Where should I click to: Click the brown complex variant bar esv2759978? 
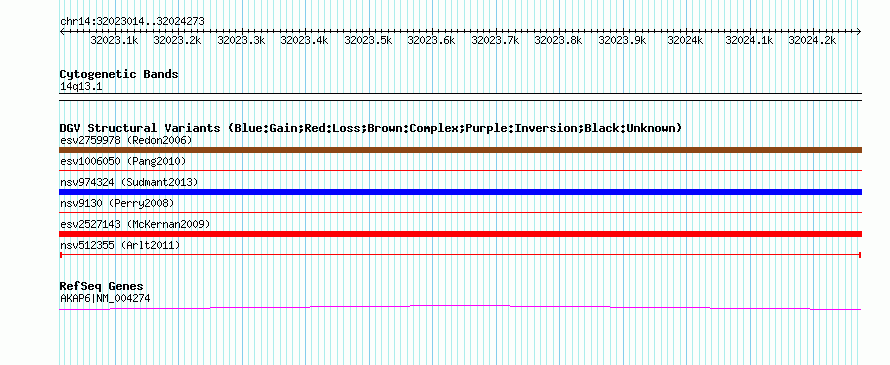coord(460,150)
